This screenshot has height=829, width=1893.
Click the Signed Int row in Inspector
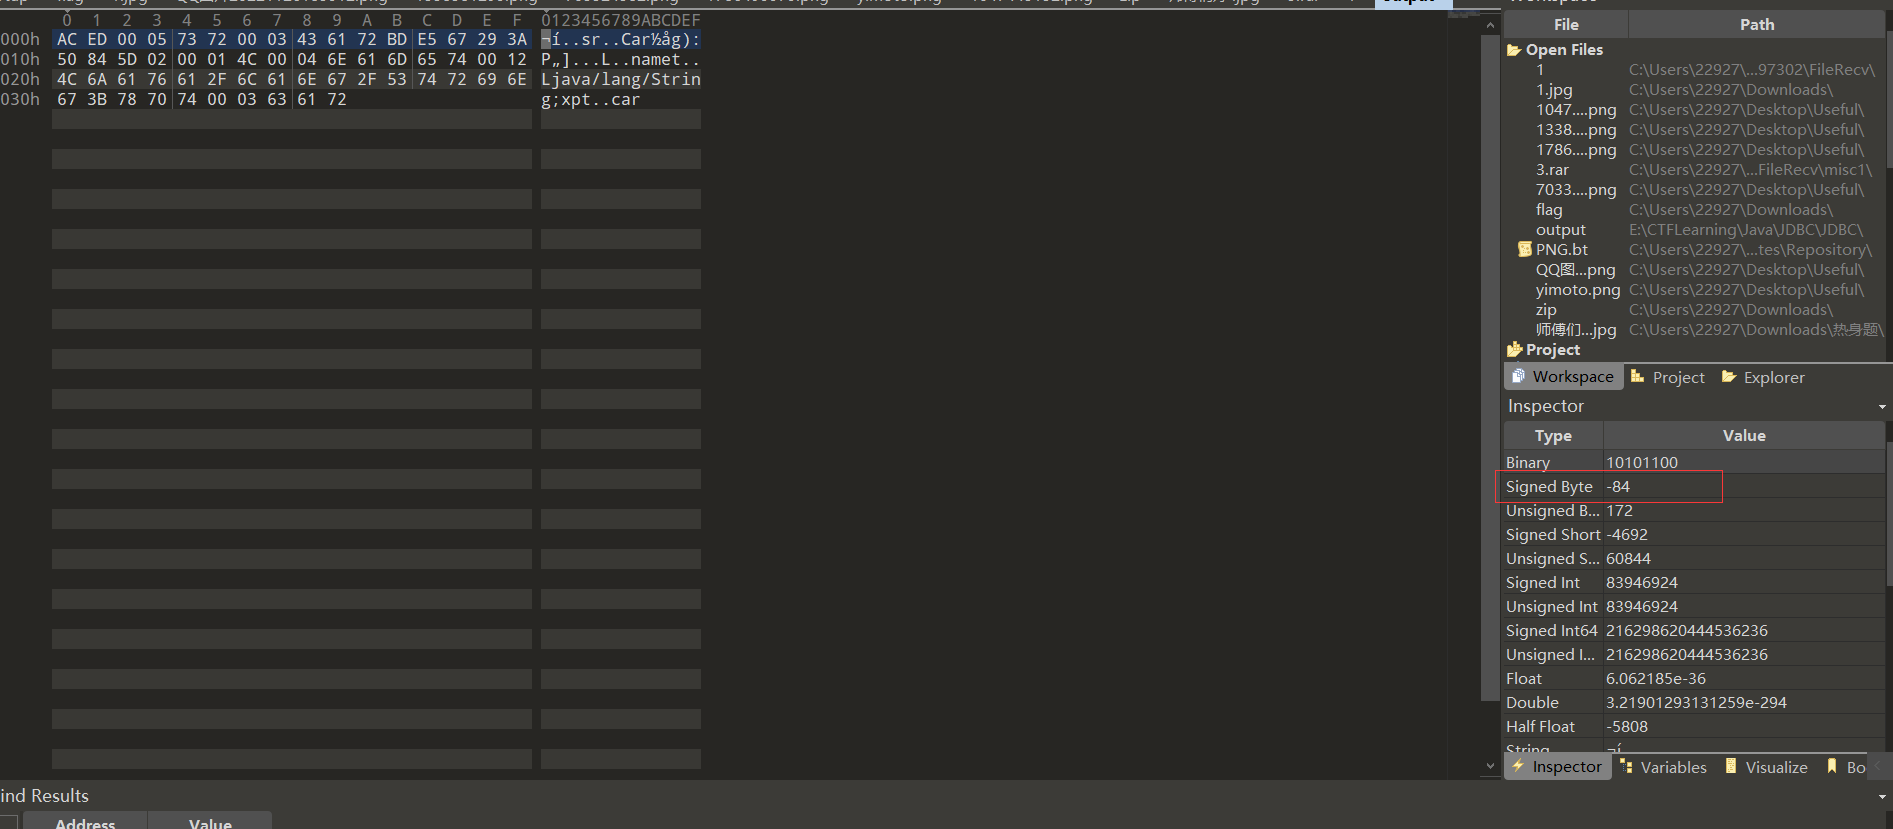pyautogui.click(x=1694, y=583)
